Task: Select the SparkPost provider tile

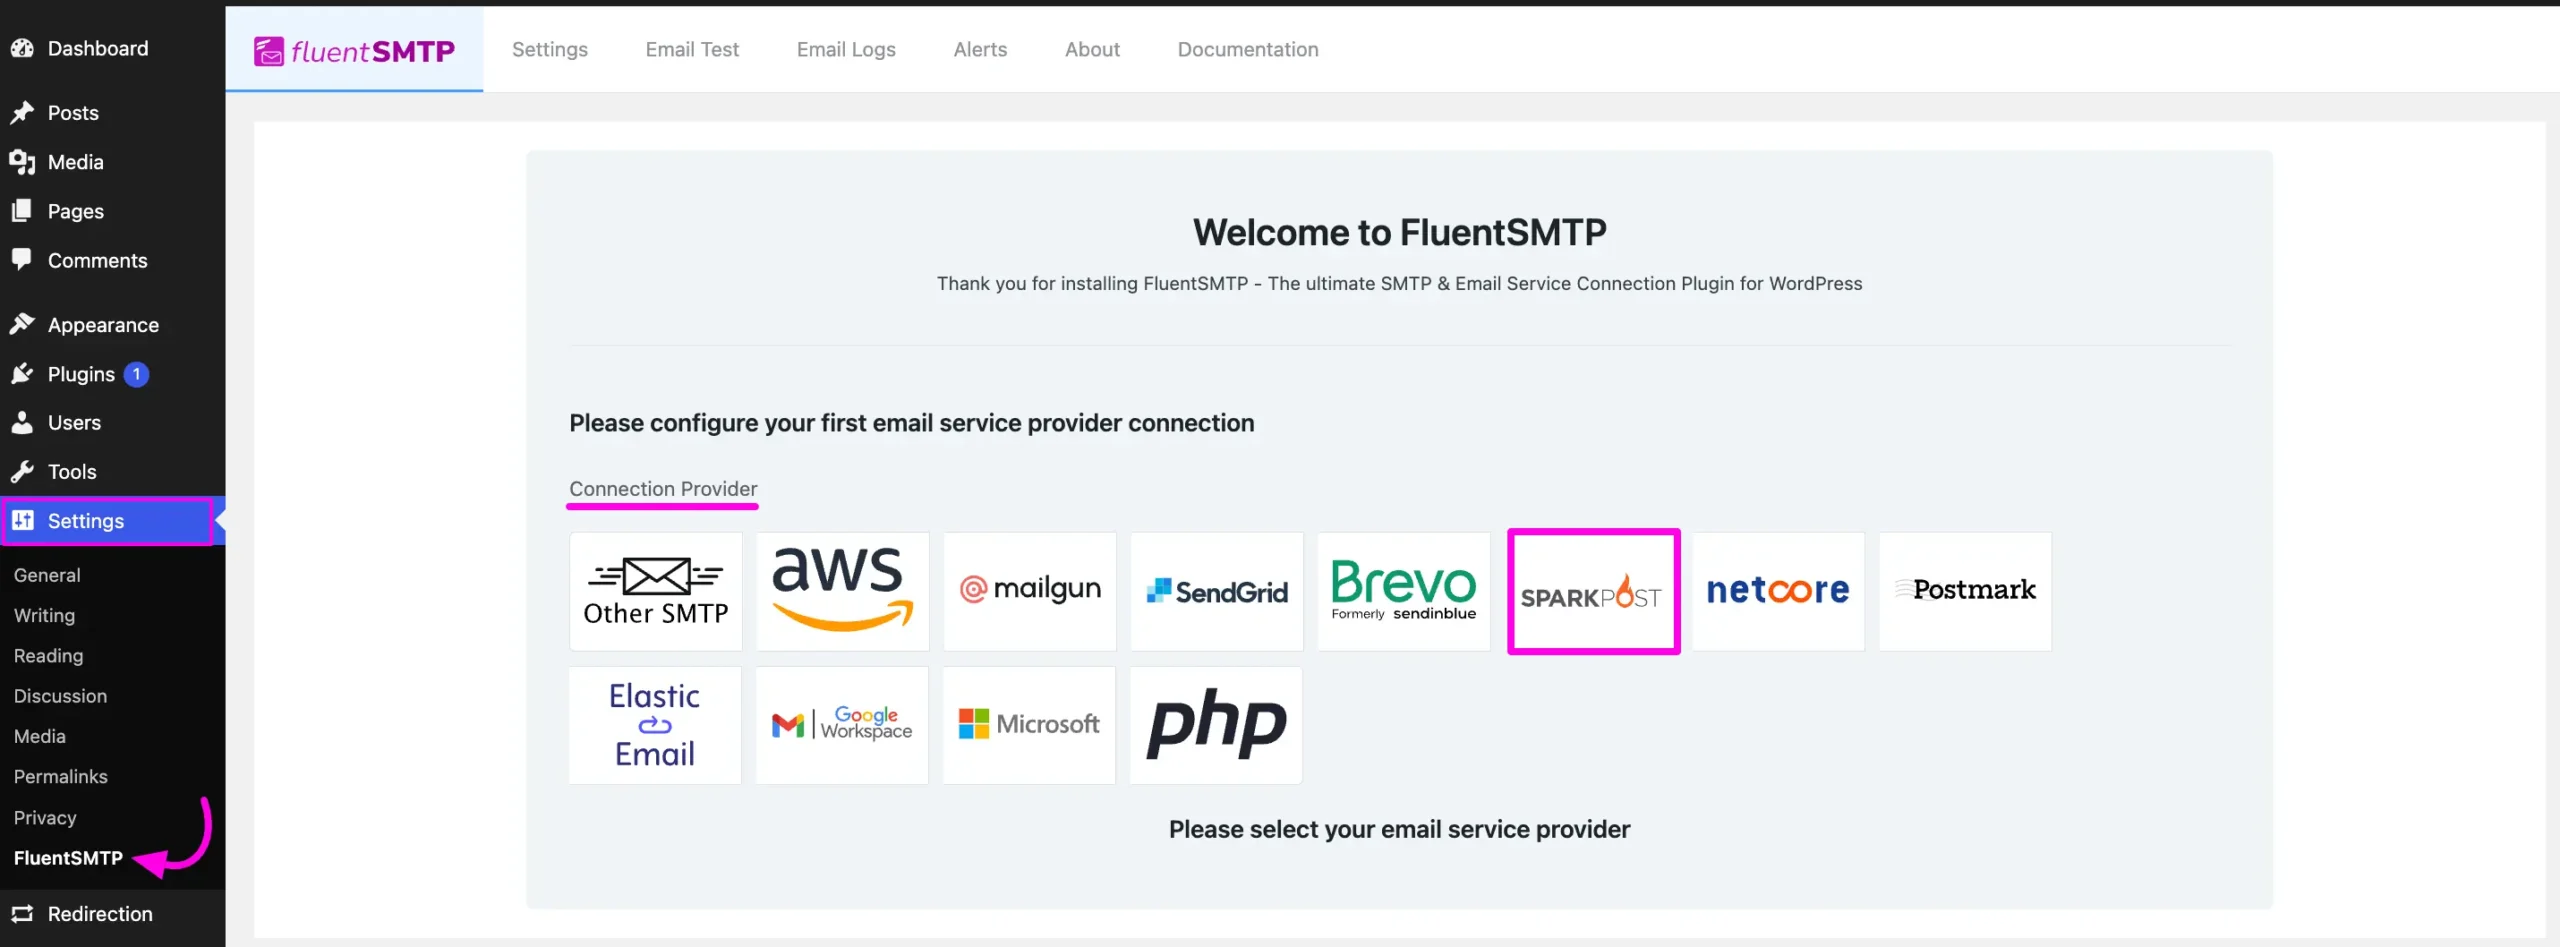Action: point(1593,591)
